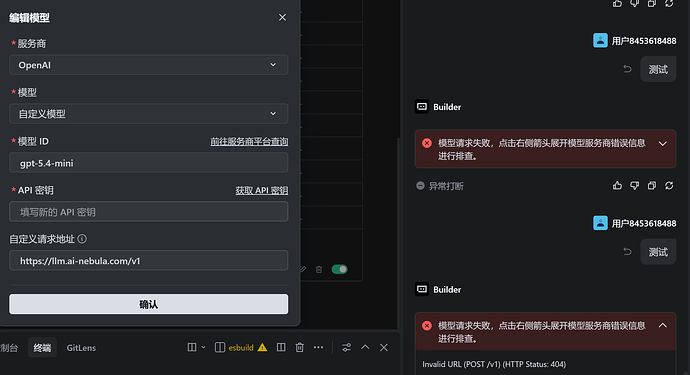Confirm with the 确认 button
The height and width of the screenshot is (375, 690).
coord(149,304)
